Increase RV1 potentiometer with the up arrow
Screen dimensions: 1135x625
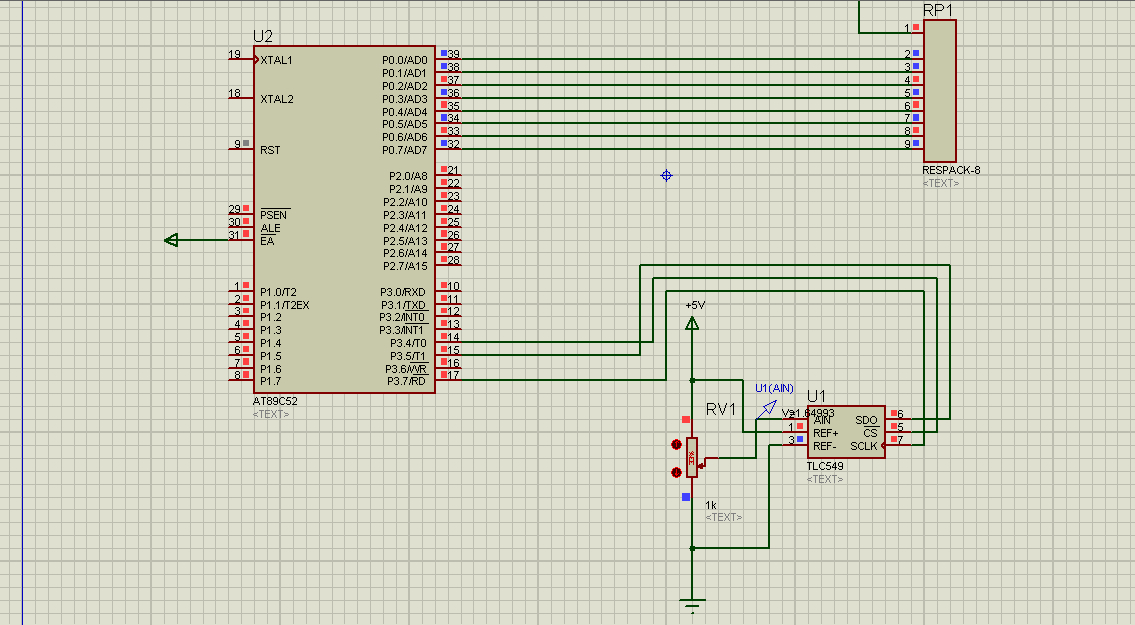[676, 444]
